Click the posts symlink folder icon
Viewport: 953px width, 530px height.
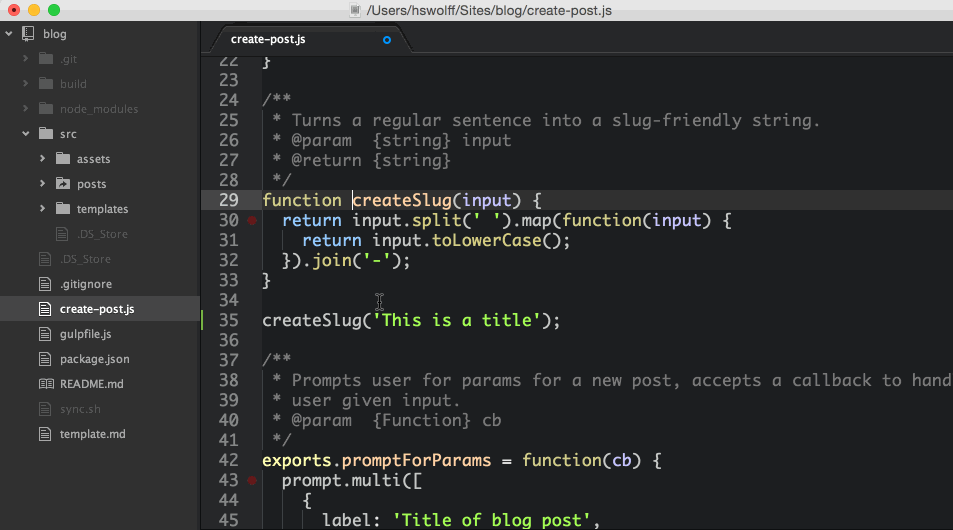coord(62,184)
